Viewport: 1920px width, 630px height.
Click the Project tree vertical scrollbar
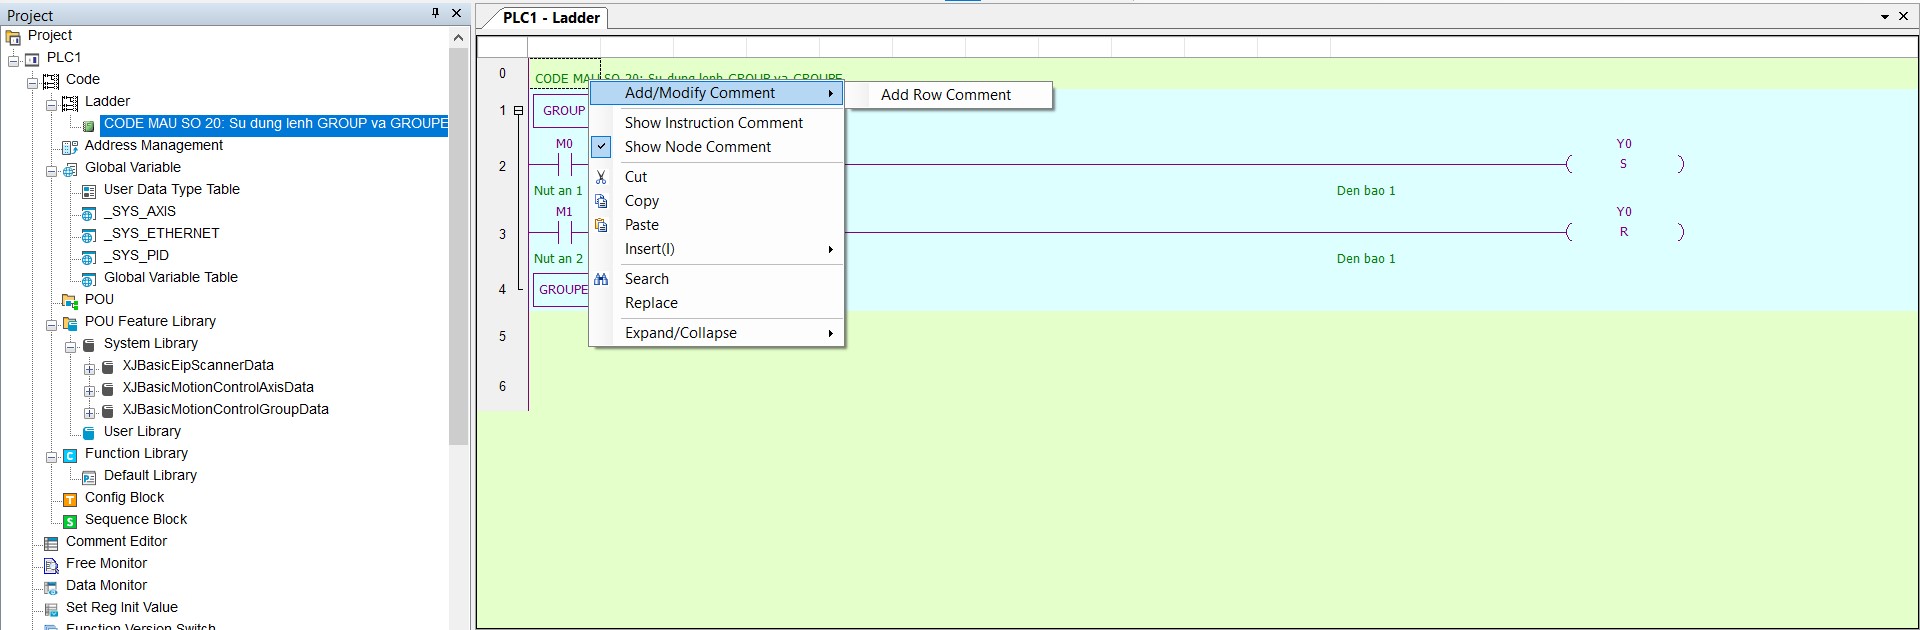458,250
